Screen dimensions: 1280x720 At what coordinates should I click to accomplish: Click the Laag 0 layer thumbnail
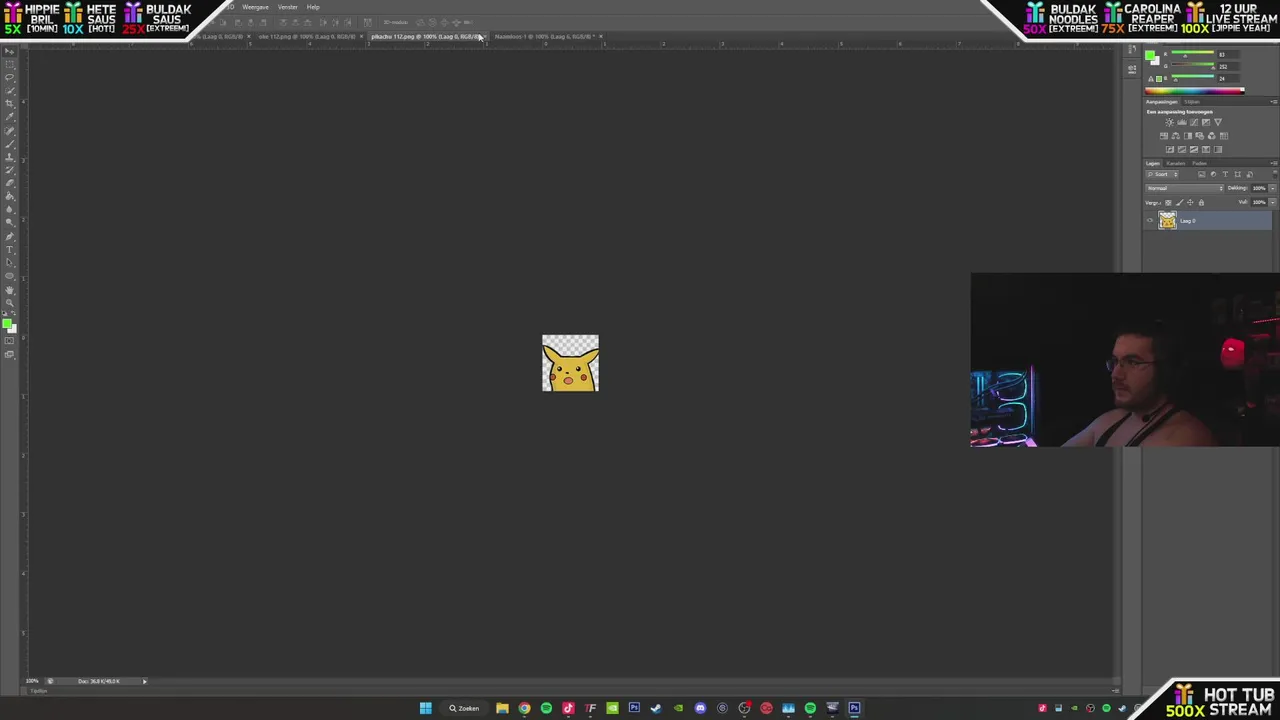click(1167, 220)
